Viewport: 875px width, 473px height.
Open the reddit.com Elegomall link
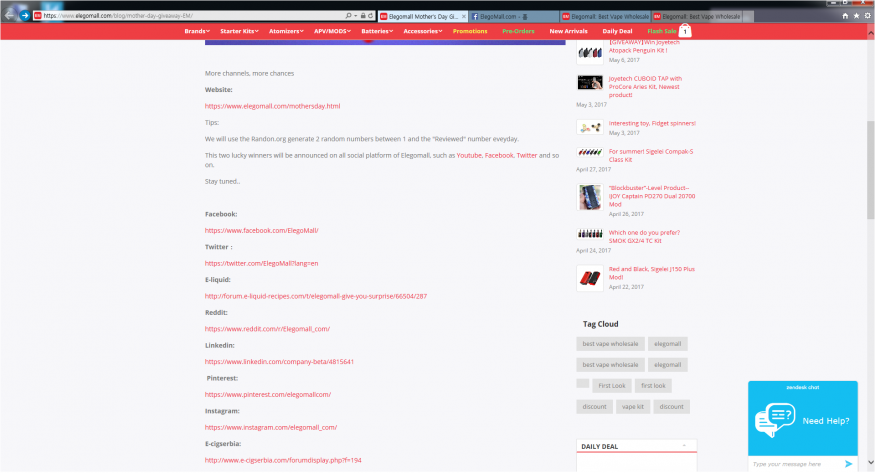point(267,329)
